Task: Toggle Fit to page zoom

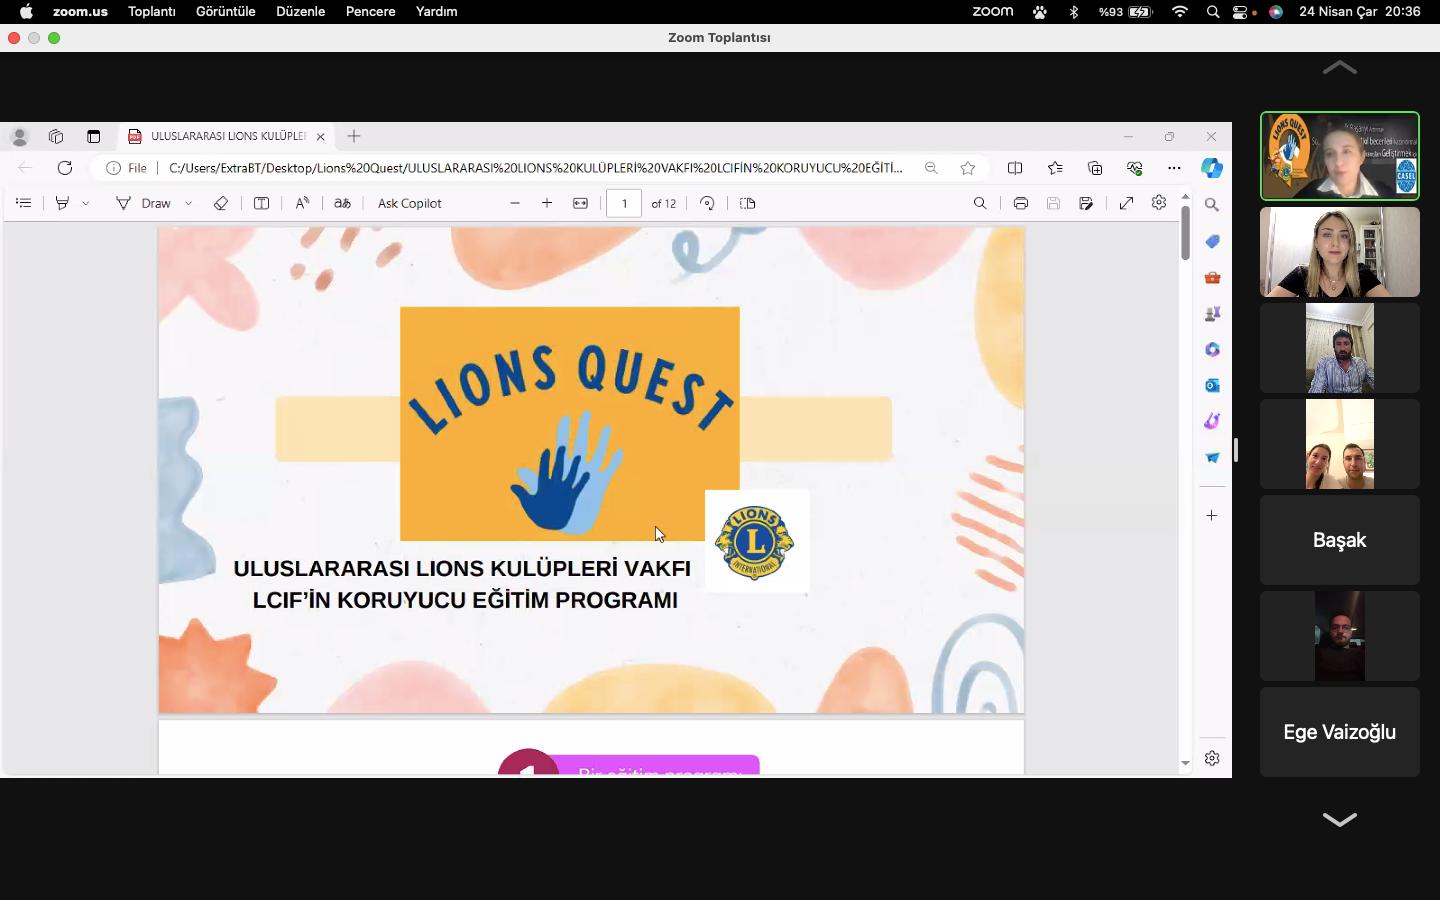Action: [581, 203]
